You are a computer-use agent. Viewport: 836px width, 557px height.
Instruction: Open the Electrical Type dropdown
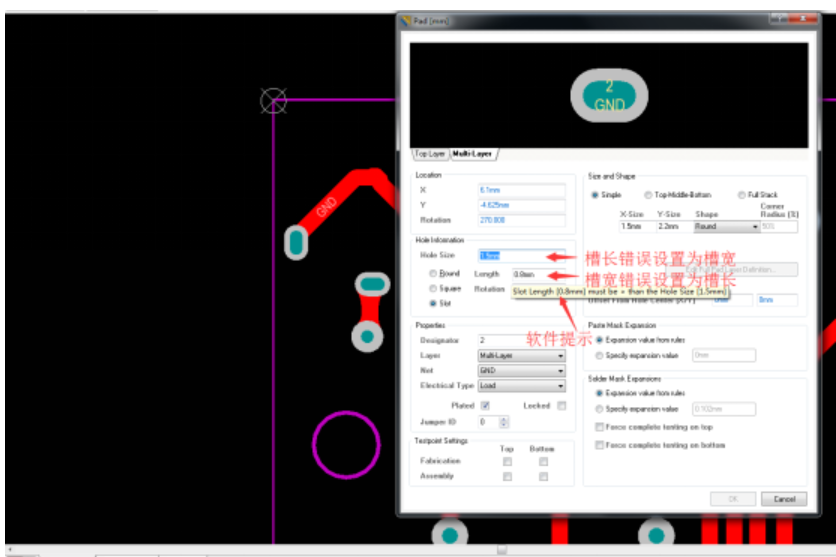[521, 385]
